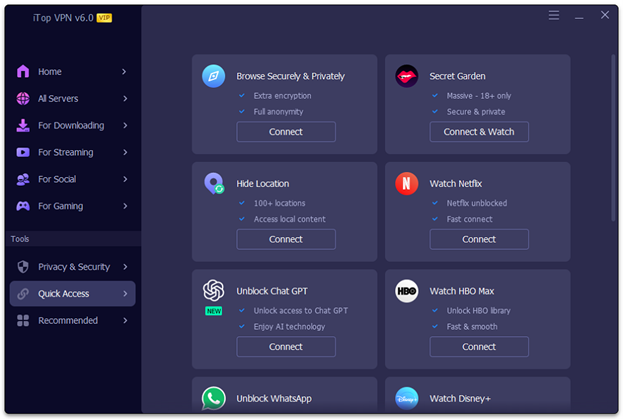The width and height of the screenshot is (623, 419).
Task: Click Connect & Watch for Secret Garden
Action: tap(479, 132)
